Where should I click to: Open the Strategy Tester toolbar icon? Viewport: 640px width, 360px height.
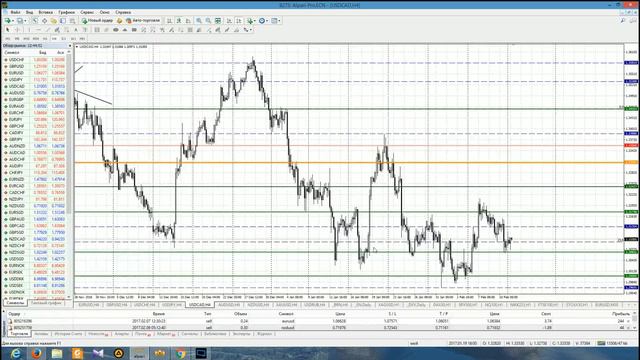tap(73, 20)
